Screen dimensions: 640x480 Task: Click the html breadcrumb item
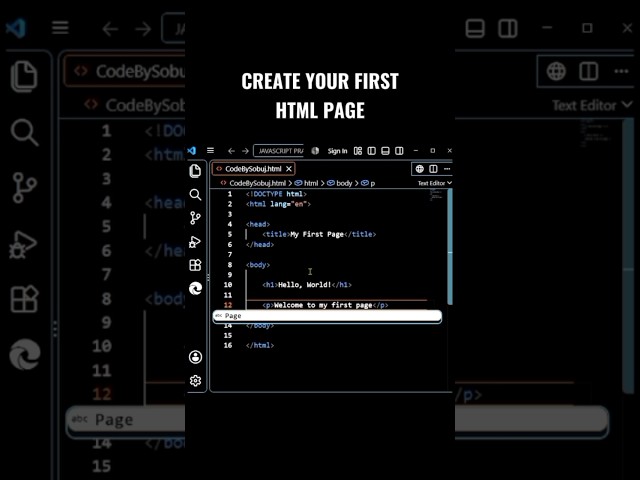(307, 183)
